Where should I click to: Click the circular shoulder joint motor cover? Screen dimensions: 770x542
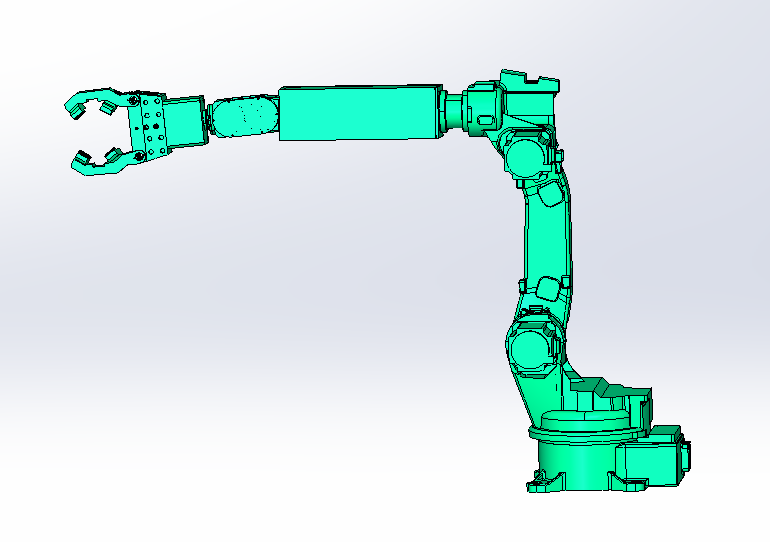pyautogui.click(x=530, y=350)
